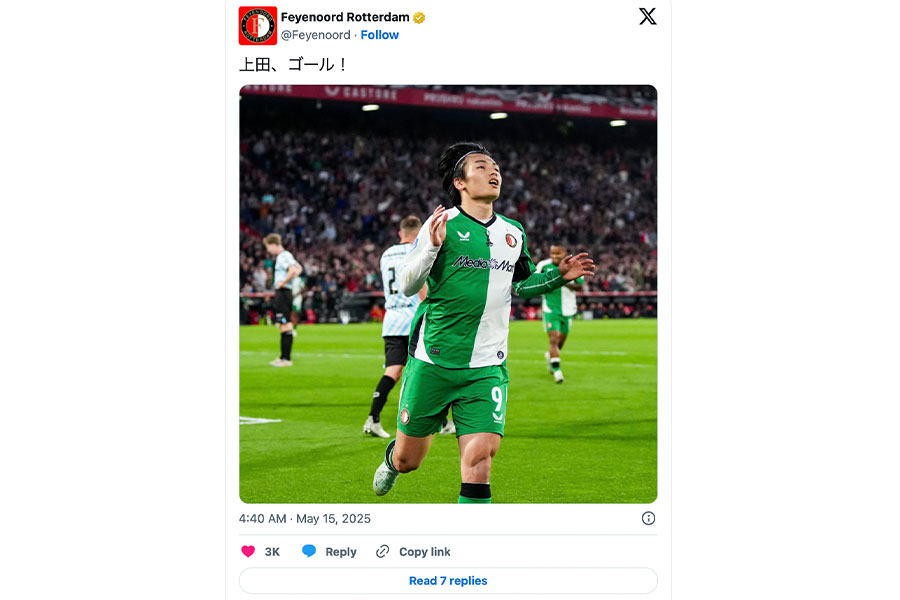The height and width of the screenshot is (600, 900).
Task: Open the Feyenoord Rotterdam profile name
Action: coord(345,18)
